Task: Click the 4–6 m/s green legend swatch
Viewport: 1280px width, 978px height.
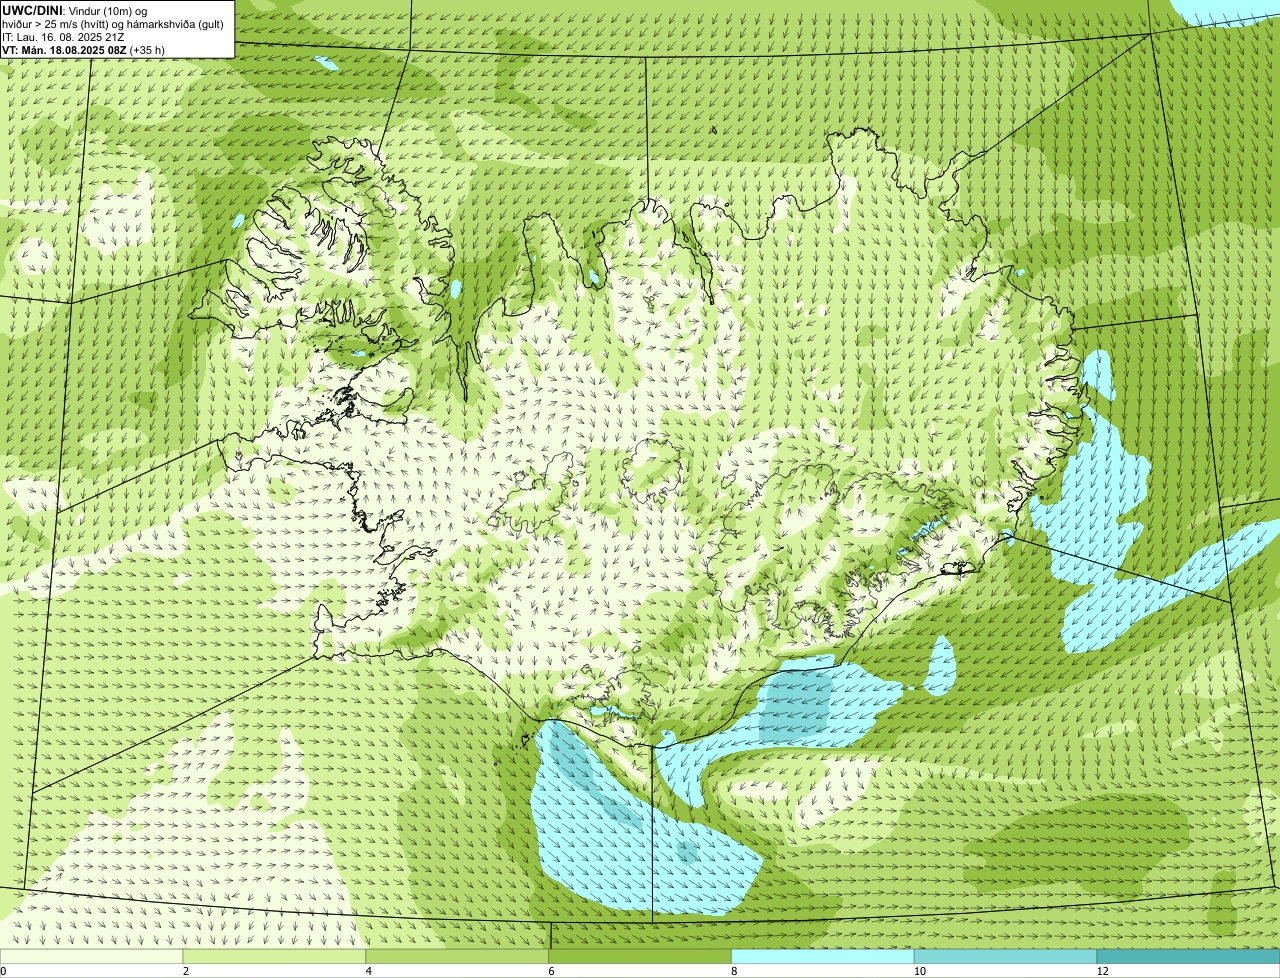Action: (x=458, y=957)
